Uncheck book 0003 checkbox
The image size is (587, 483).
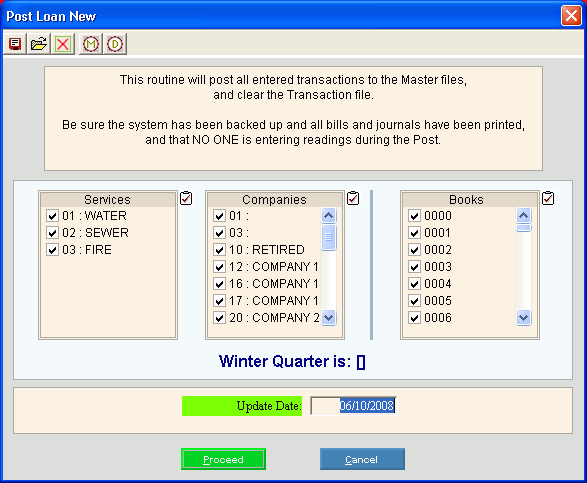pyautogui.click(x=414, y=267)
